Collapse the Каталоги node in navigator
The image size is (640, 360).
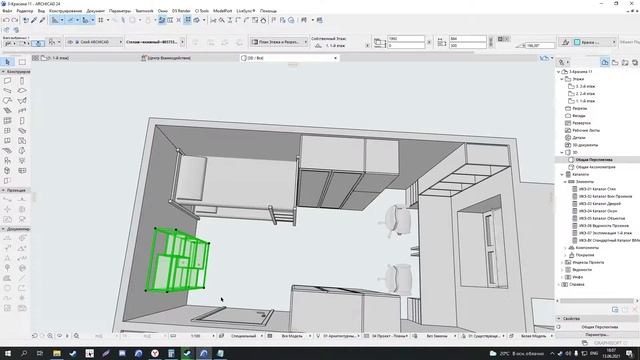pos(562,174)
